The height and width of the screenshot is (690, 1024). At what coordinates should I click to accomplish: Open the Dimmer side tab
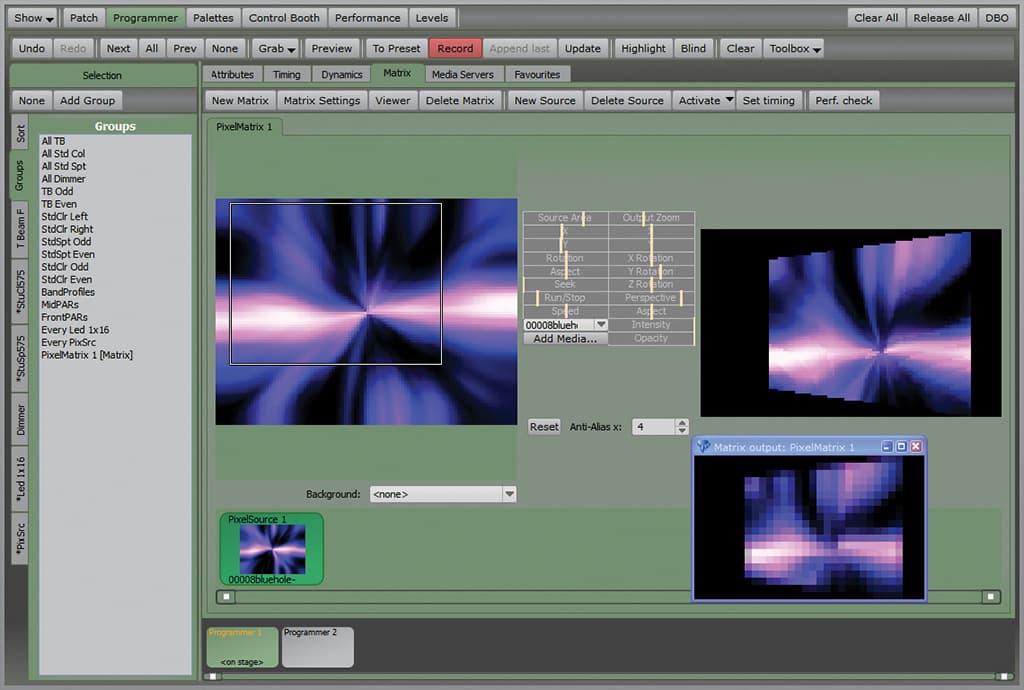(20, 420)
